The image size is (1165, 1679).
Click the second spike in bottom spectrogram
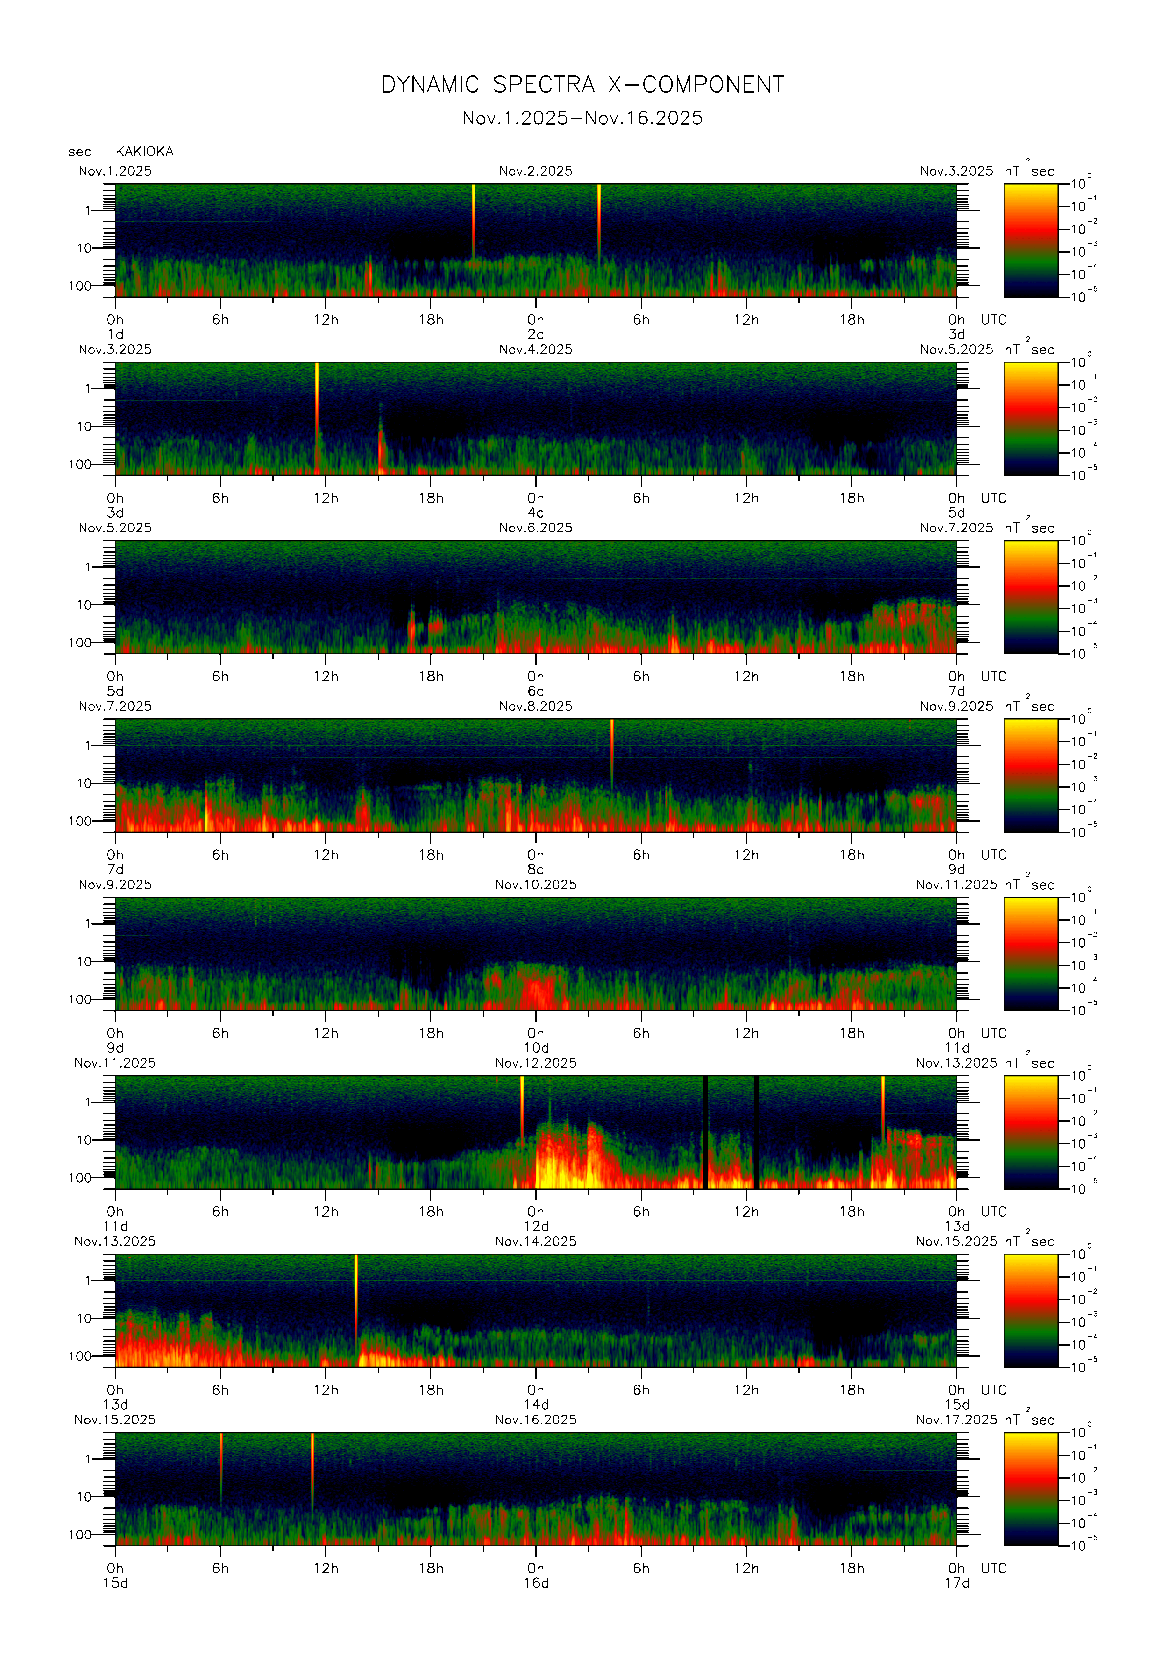tap(312, 1465)
